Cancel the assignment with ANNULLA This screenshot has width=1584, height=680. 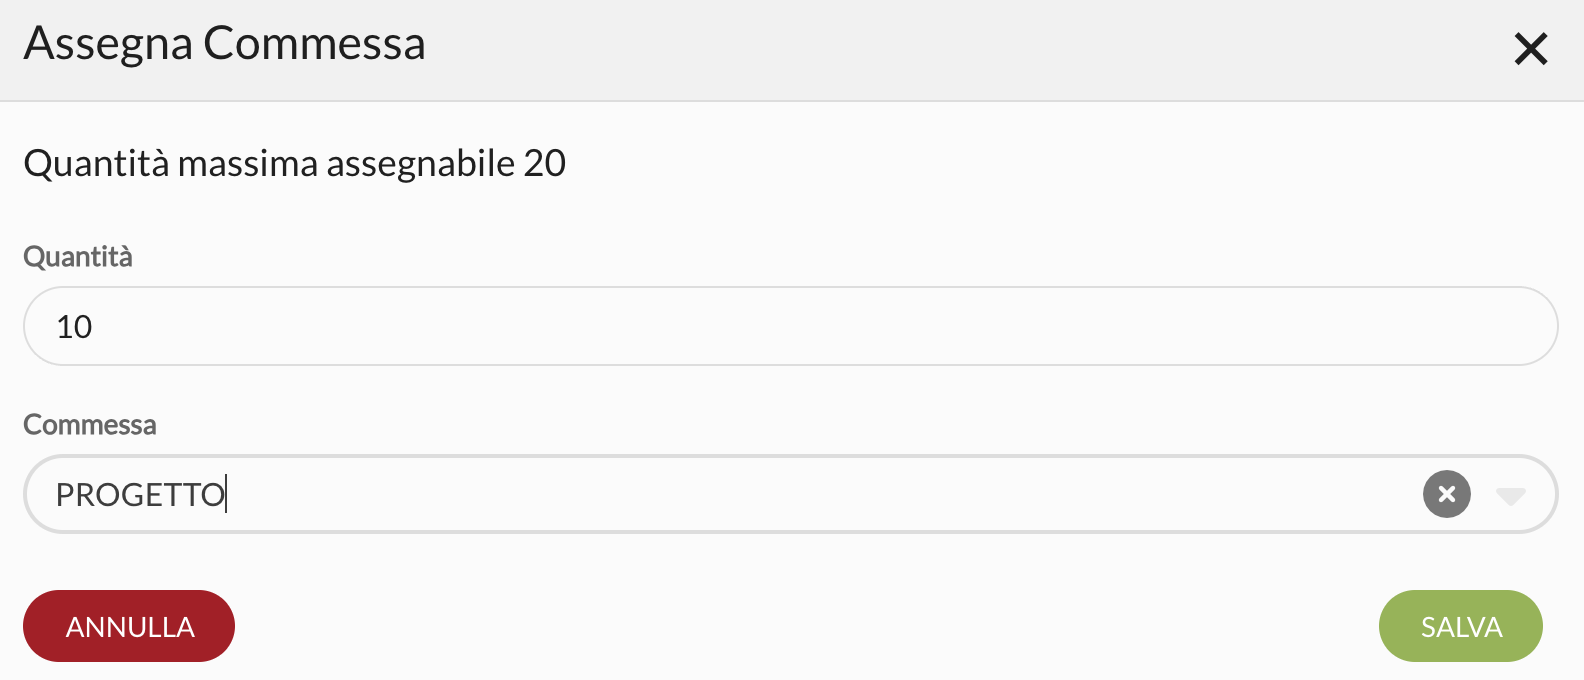coord(129,626)
